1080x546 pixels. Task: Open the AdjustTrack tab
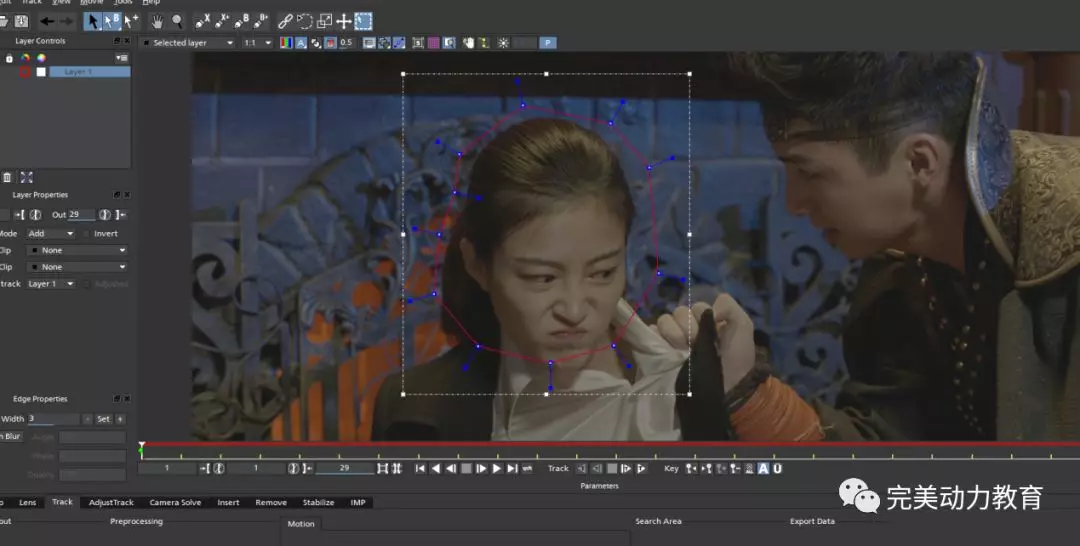coord(111,503)
